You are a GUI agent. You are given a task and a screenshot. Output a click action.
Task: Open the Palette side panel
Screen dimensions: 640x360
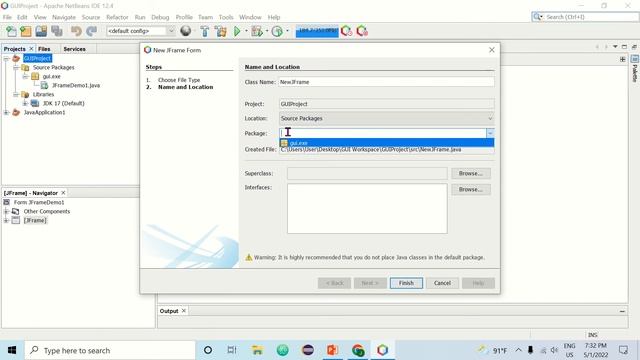pyautogui.click(x=634, y=69)
